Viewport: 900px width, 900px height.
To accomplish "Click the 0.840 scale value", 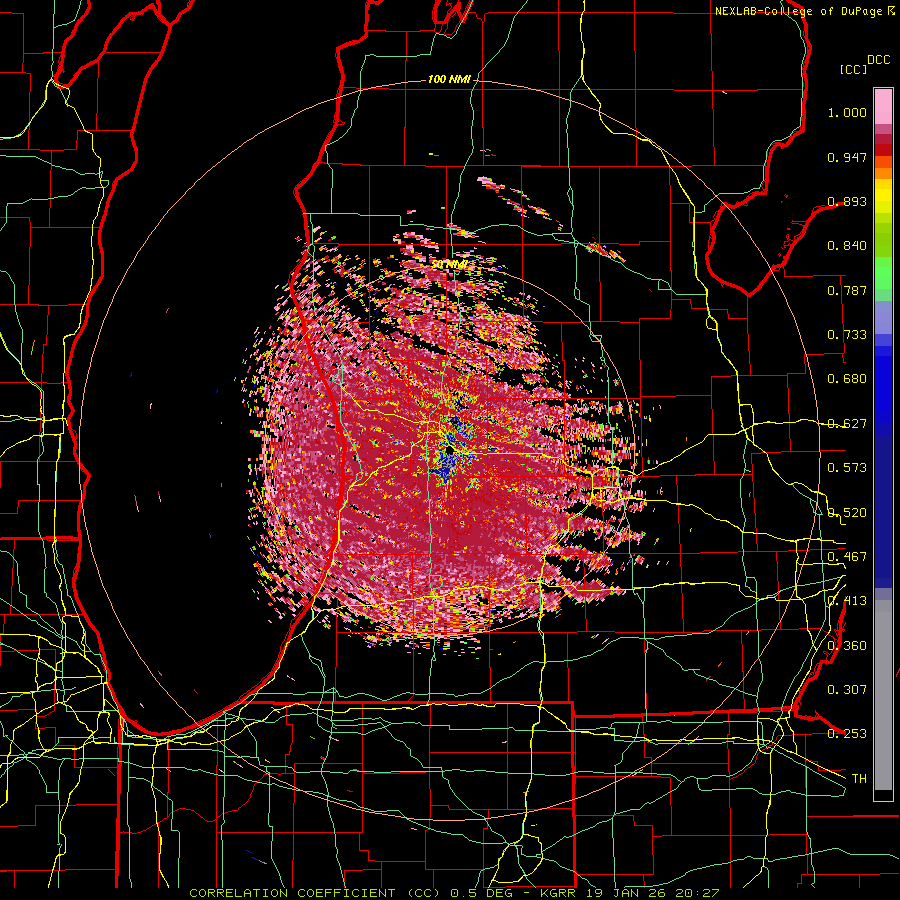I will point(847,246).
